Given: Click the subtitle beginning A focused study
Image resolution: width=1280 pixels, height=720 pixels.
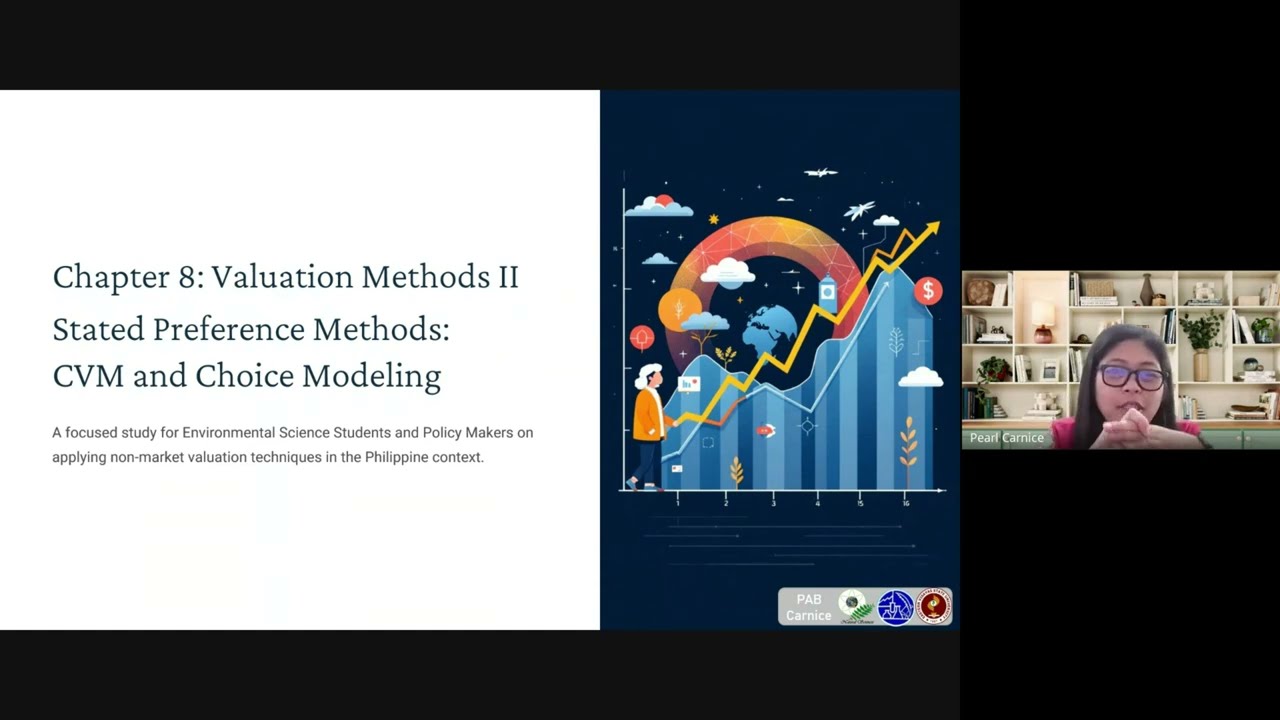Looking at the screenshot, I should pos(293,444).
